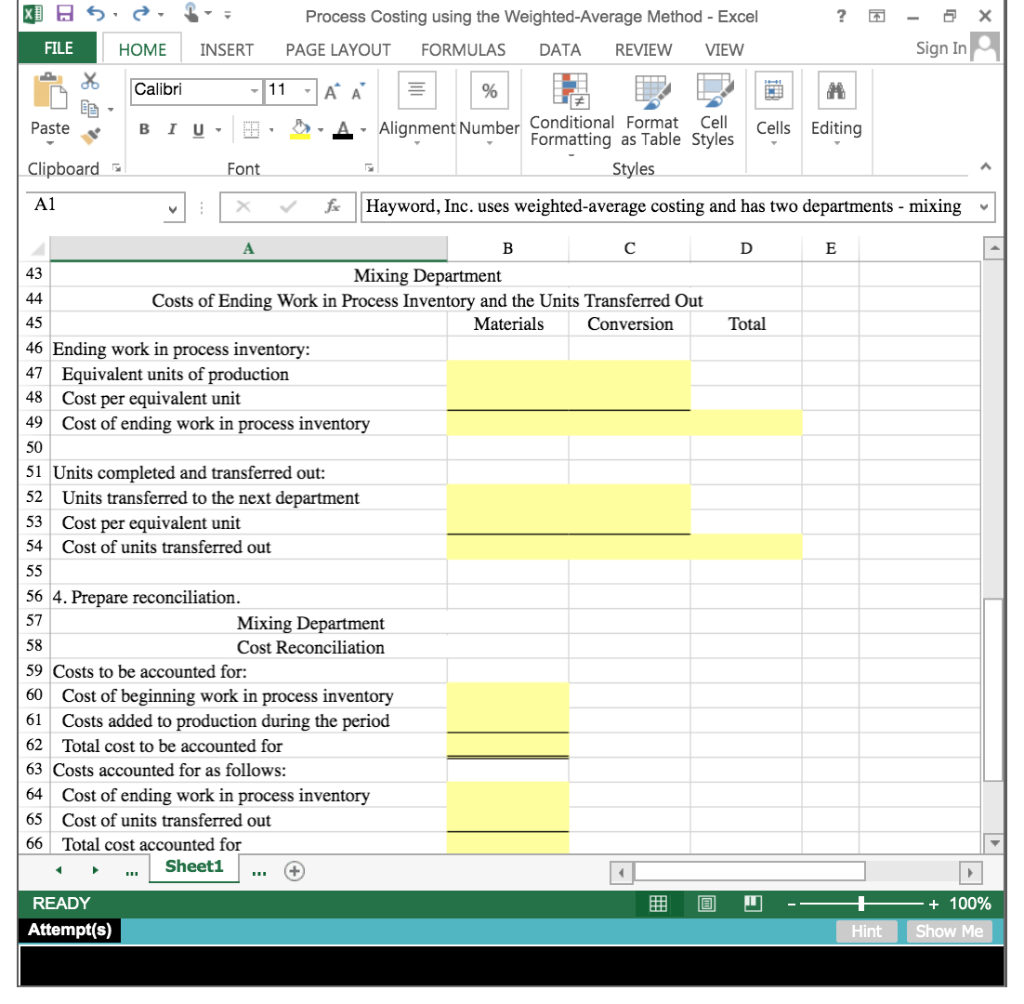Open underline style dropdown arrow

click(218, 130)
